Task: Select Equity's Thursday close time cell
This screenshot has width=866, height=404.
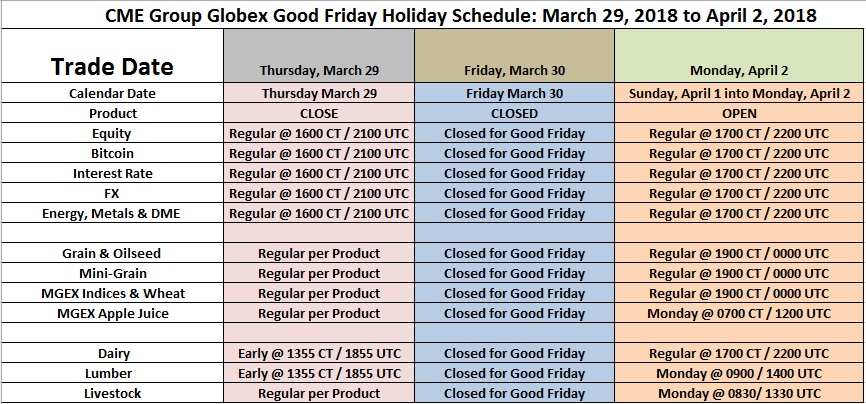Action: point(318,133)
